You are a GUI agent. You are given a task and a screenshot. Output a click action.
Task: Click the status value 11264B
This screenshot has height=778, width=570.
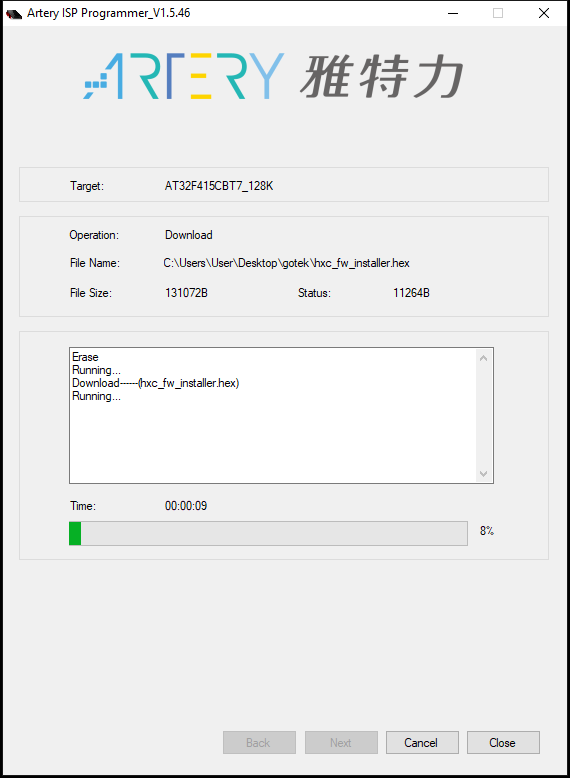tap(411, 293)
